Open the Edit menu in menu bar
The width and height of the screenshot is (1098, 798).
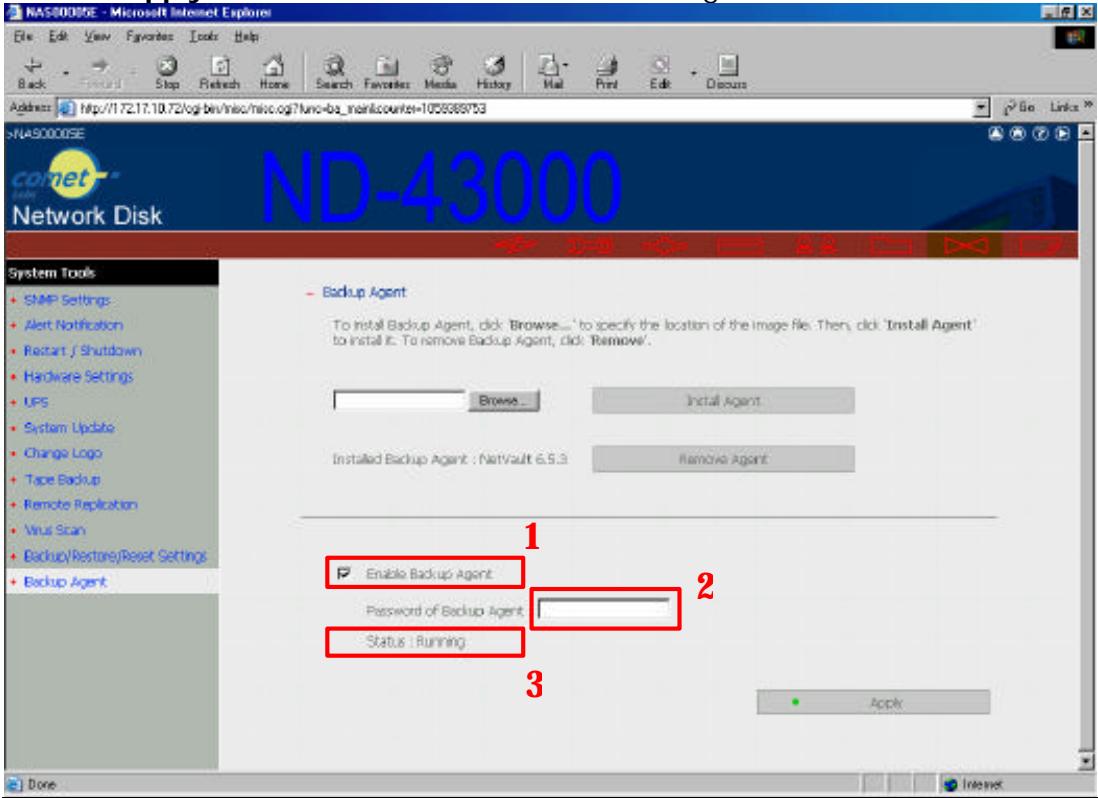pos(58,36)
